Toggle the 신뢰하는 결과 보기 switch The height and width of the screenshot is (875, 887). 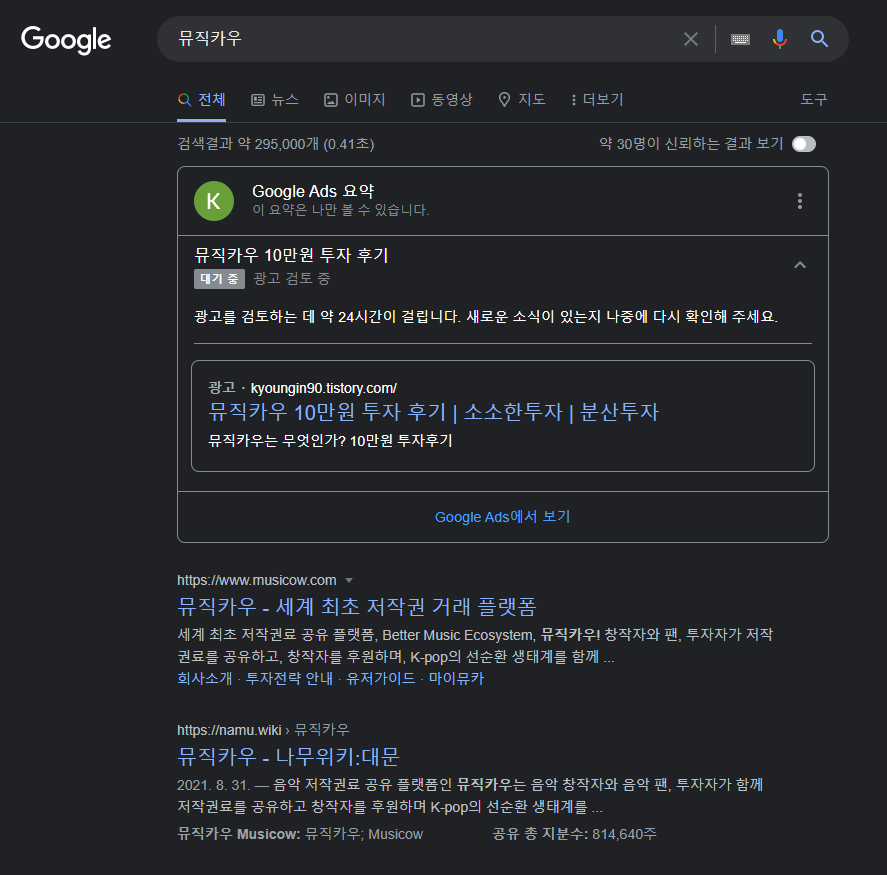(x=804, y=144)
